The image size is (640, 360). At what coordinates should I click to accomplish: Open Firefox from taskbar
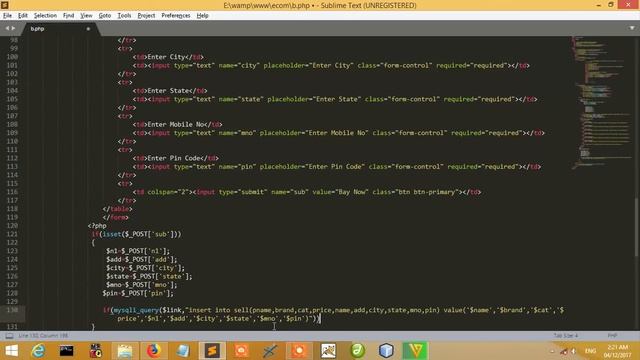(154, 351)
